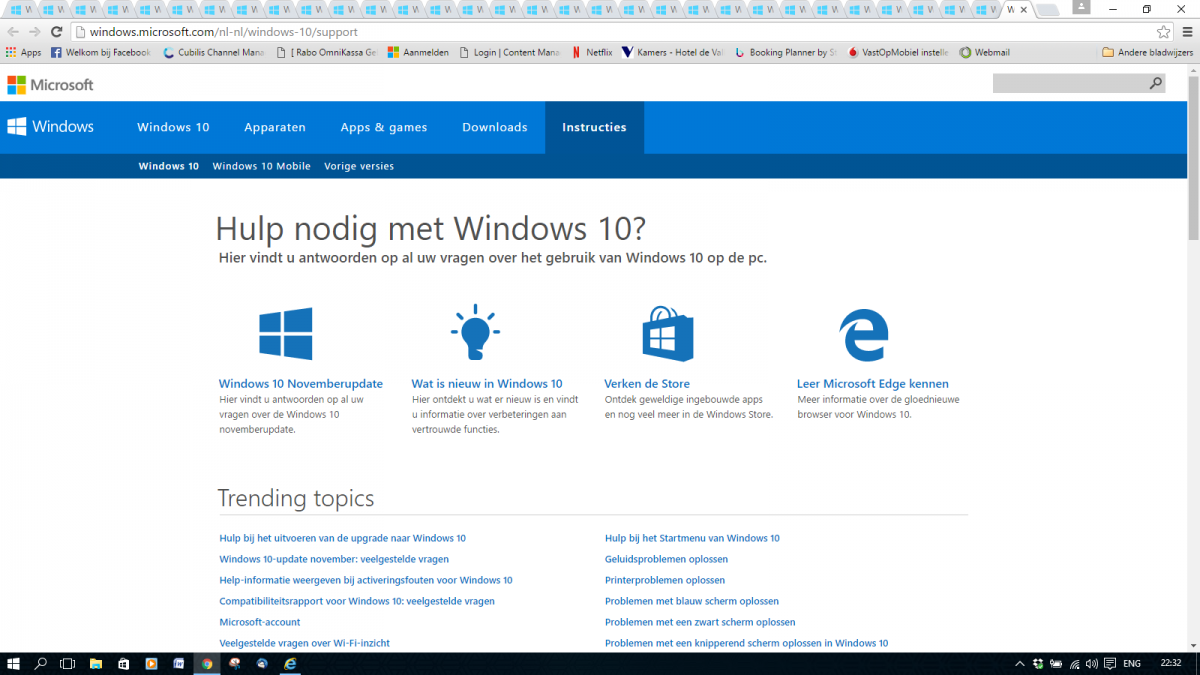Open Leer Microsoft Edge kennen link
Screen dimensions: 1200x675
pos(873,384)
